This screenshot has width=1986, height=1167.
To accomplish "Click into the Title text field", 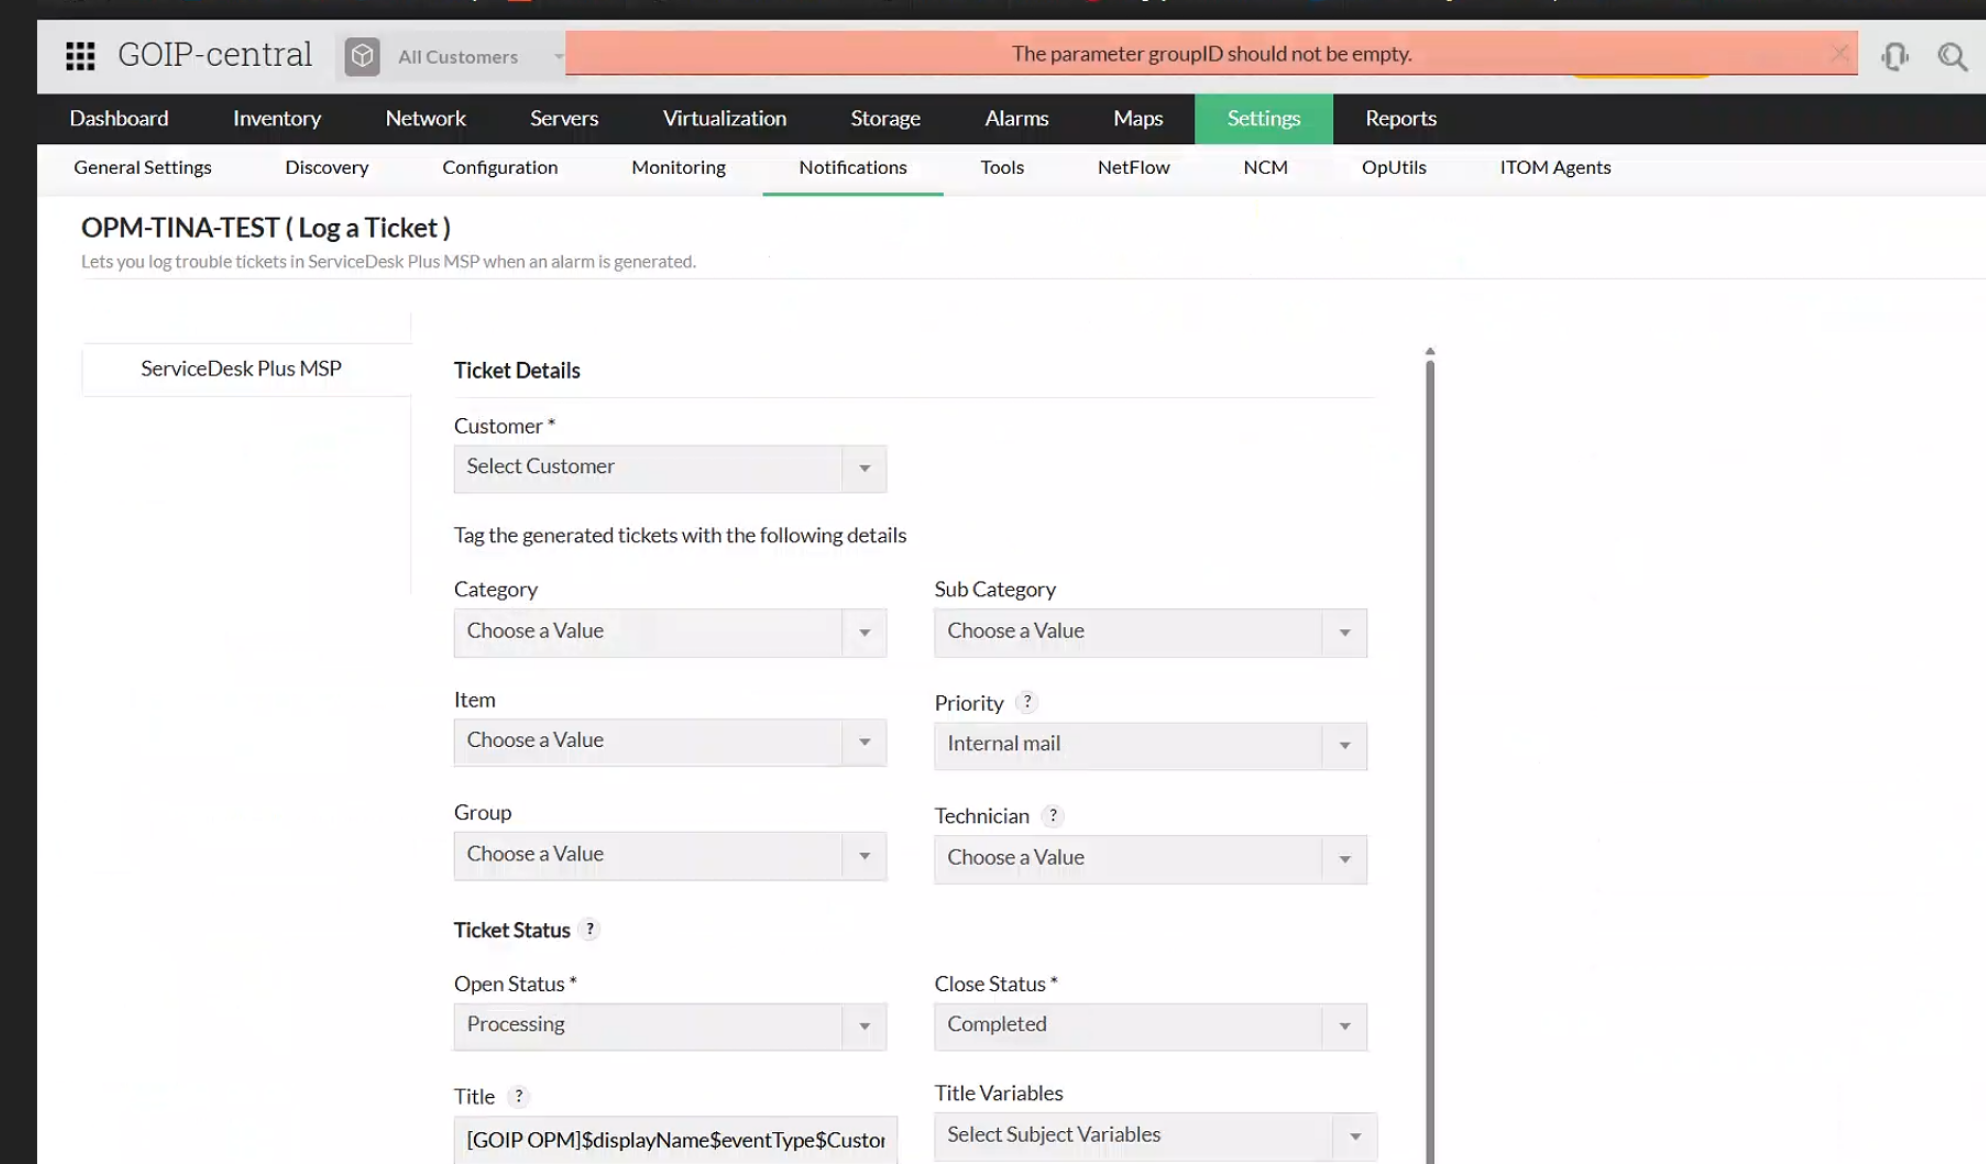I will pyautogui.click(x=675, y=1140).
